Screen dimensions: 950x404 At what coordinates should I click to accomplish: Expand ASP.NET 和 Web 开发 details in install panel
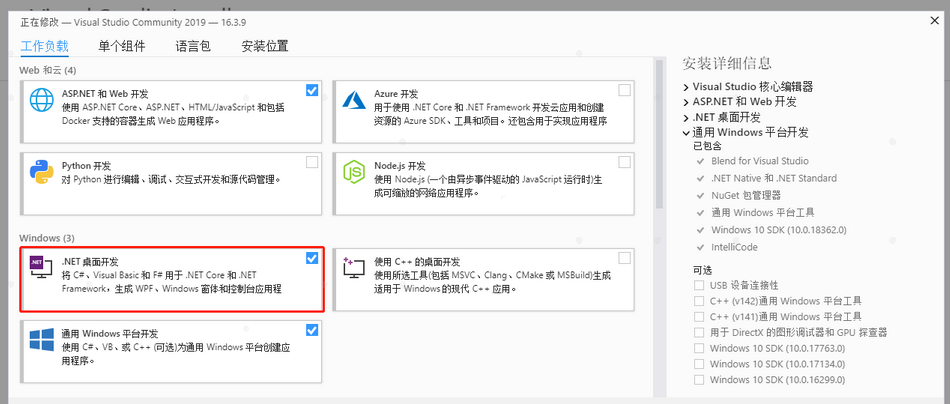click(x=686, y=102)
